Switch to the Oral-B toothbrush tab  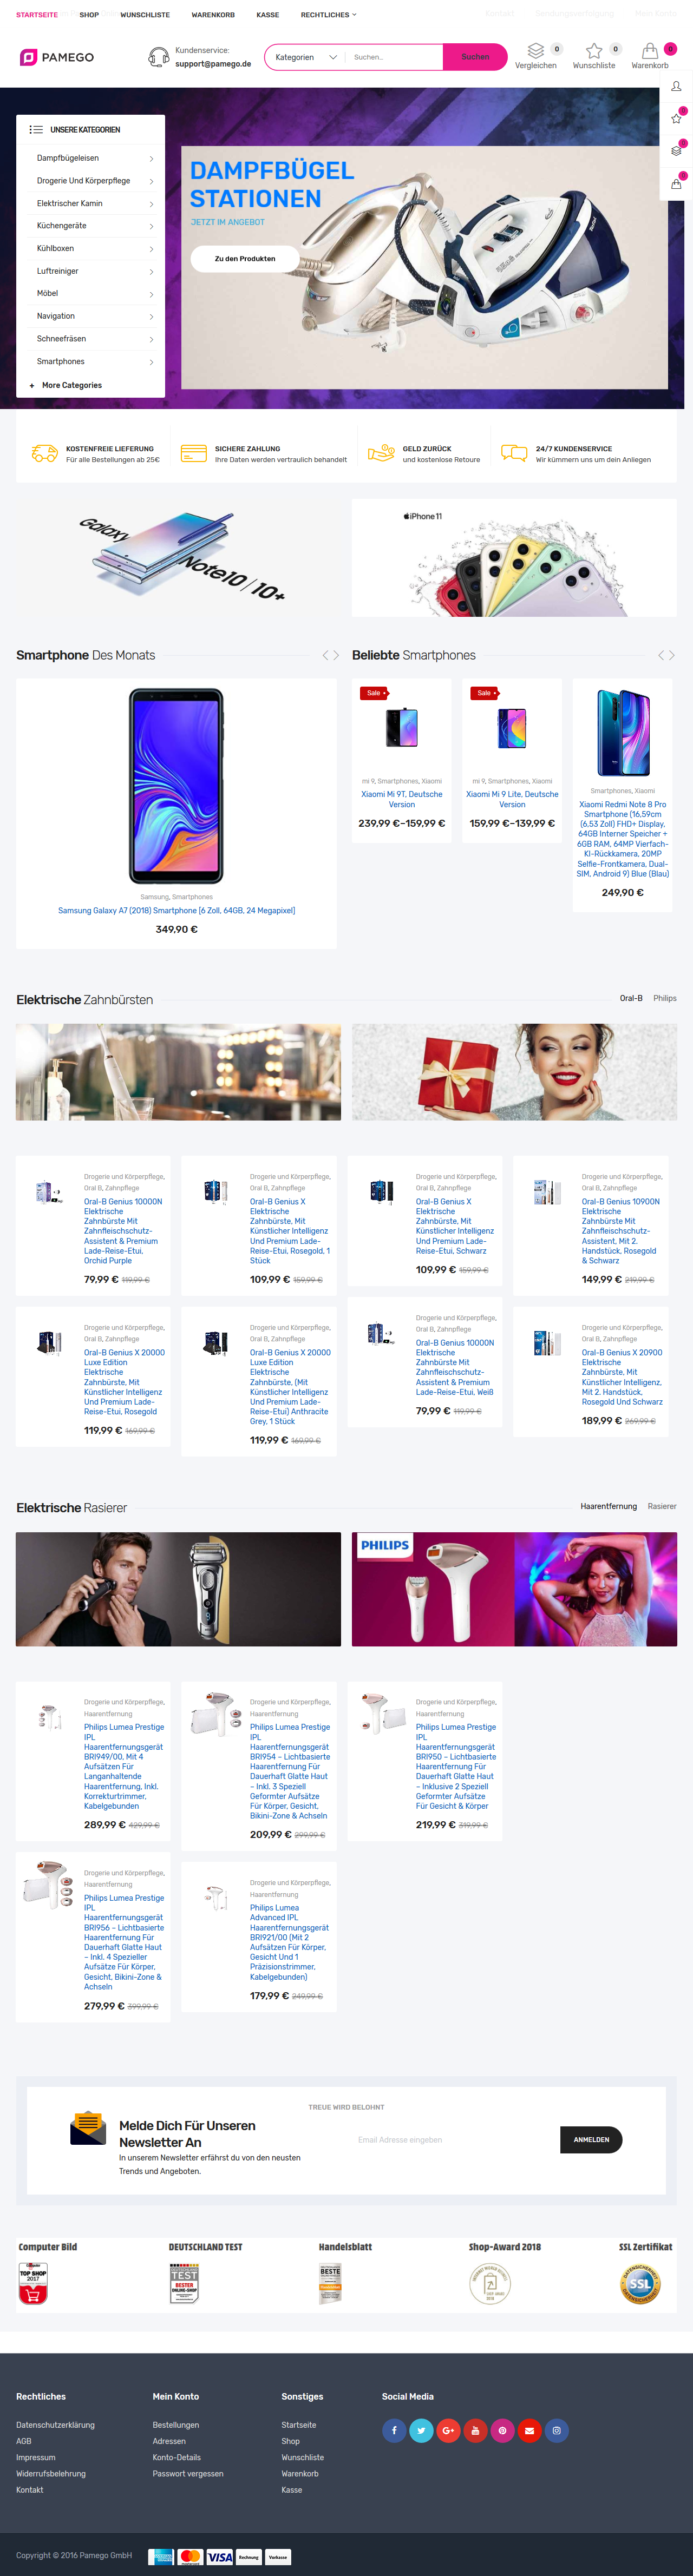pyautogui.click(x=631, y=998)
